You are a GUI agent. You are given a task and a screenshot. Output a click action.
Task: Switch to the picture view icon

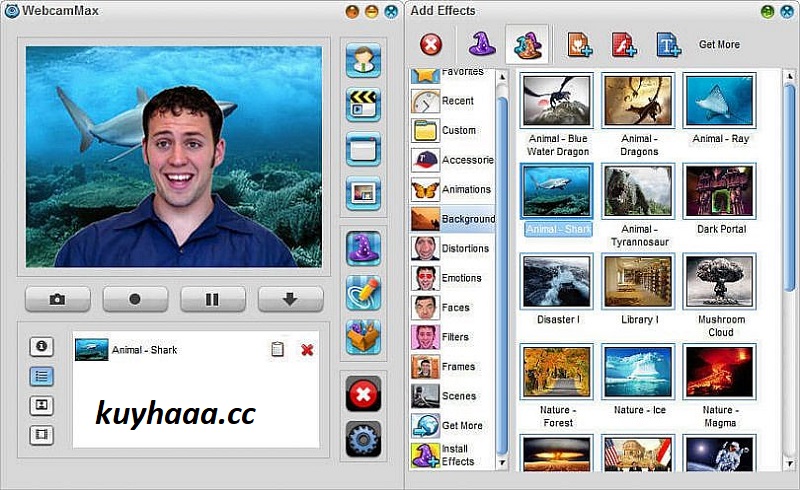pos(41,406)
